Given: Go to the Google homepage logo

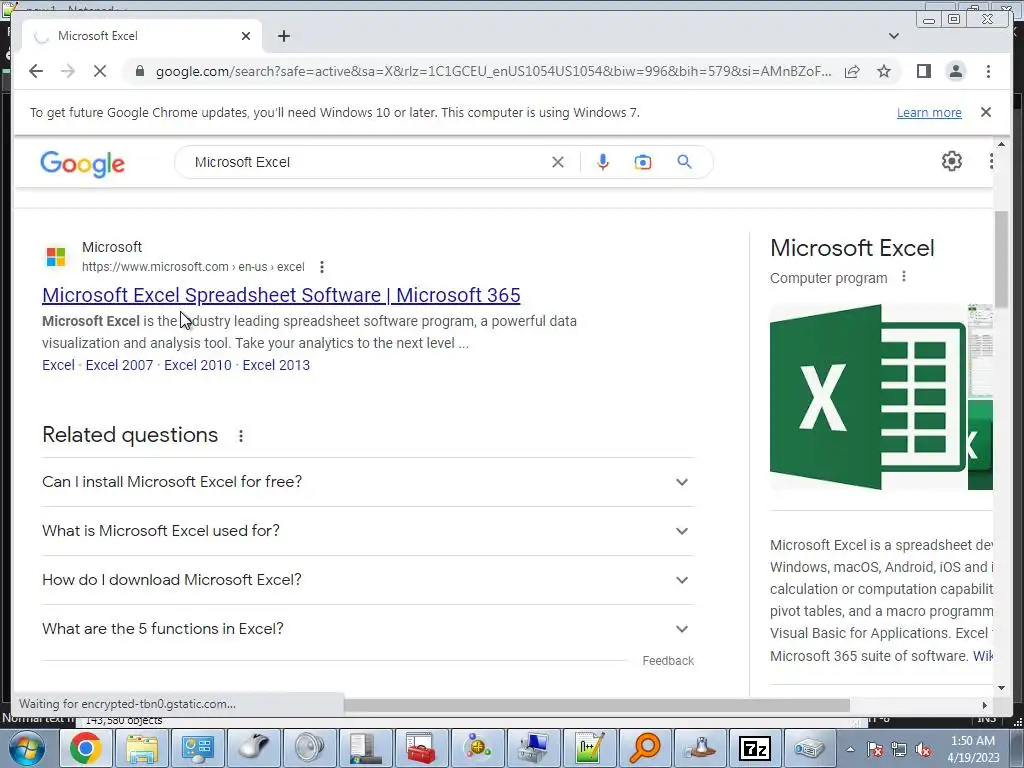Looking at the screenshot, I should click(82, 163).
